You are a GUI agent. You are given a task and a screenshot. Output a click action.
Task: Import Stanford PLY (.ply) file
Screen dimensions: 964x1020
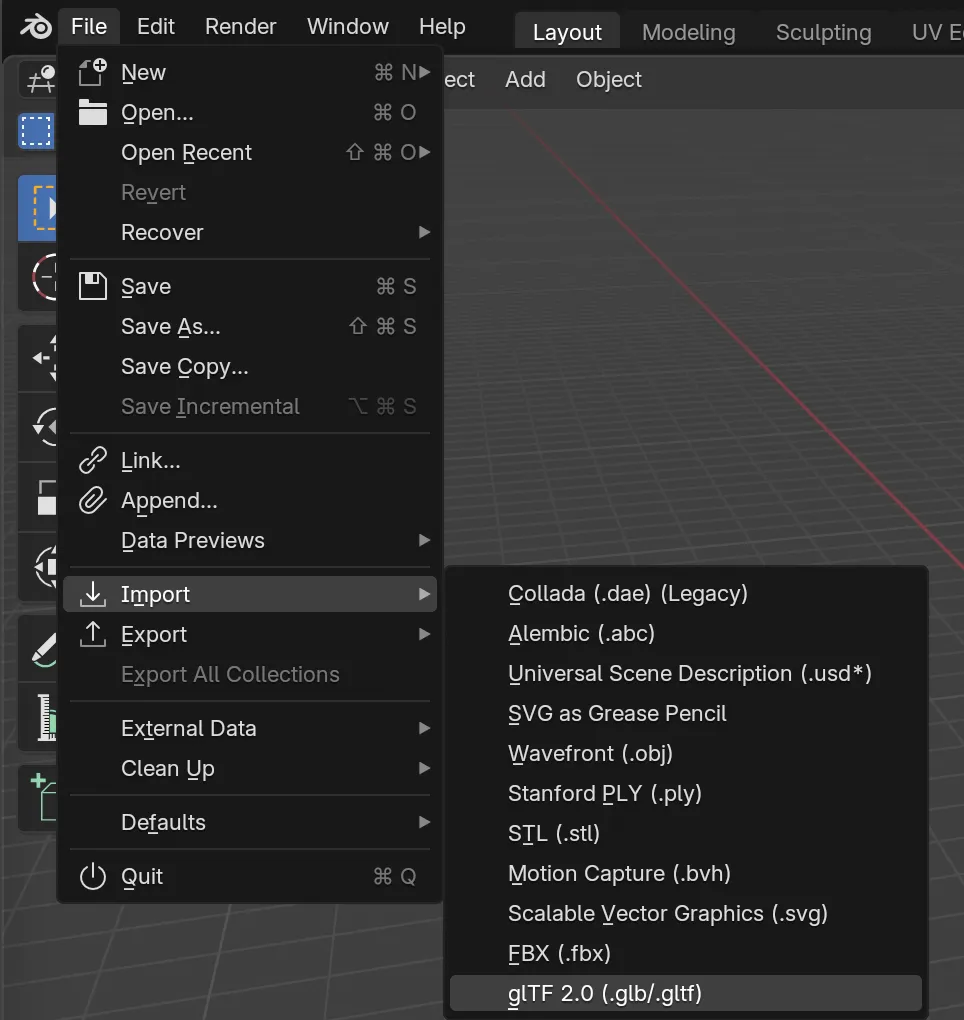coord(686,793)
